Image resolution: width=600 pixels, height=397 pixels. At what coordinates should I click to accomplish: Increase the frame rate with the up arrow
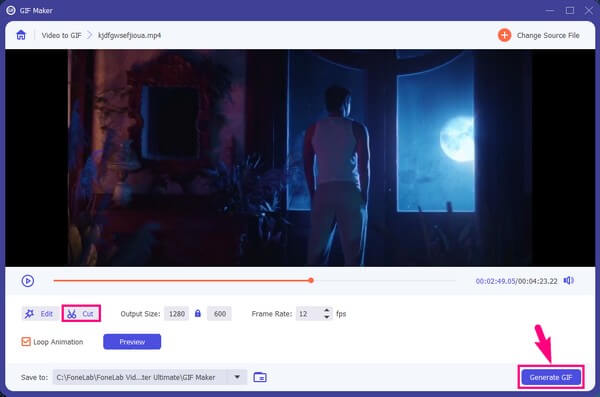pos(327,310)
